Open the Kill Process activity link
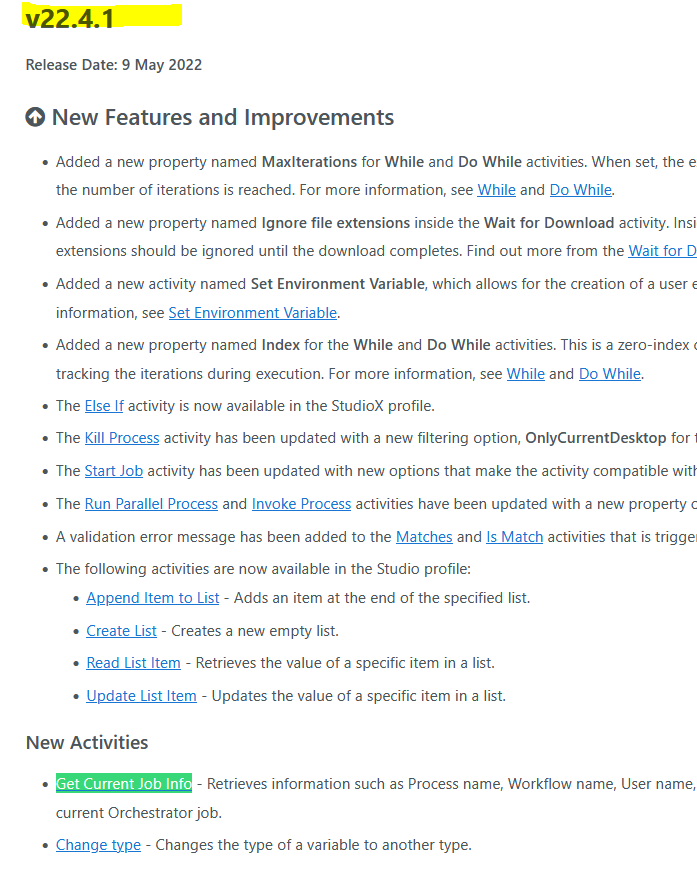 point(122,438)
